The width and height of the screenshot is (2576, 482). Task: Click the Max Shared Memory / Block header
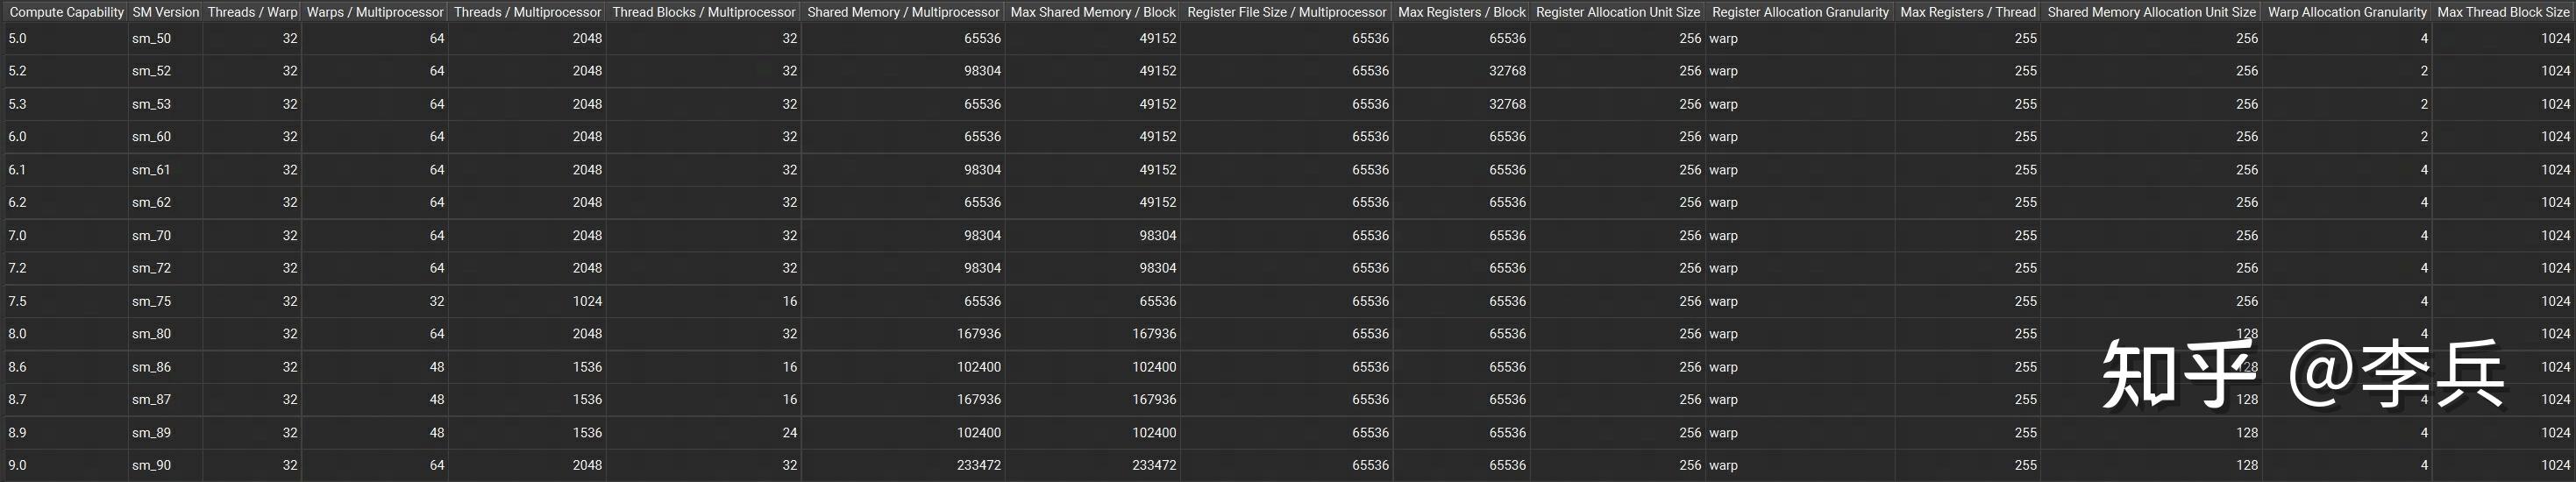pos(1092,12)
